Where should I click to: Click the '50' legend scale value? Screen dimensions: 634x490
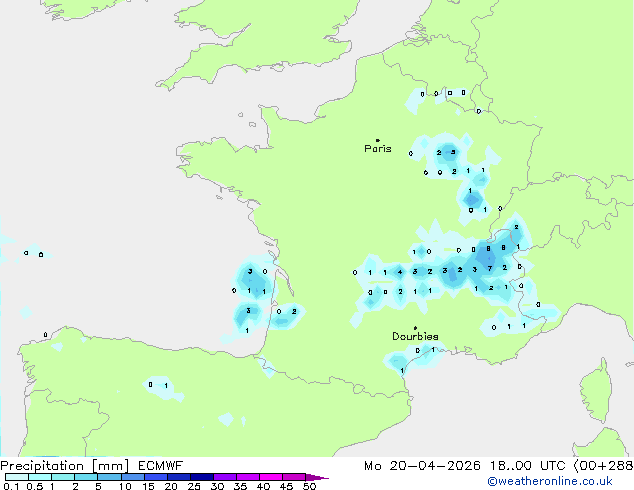(x=309, y=486)
